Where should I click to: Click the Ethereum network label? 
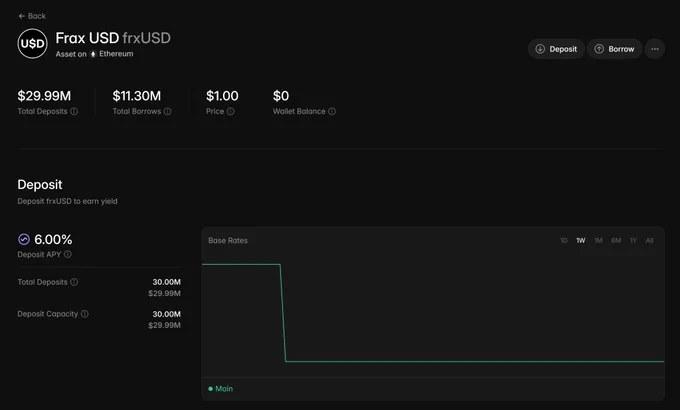point(116,54)
